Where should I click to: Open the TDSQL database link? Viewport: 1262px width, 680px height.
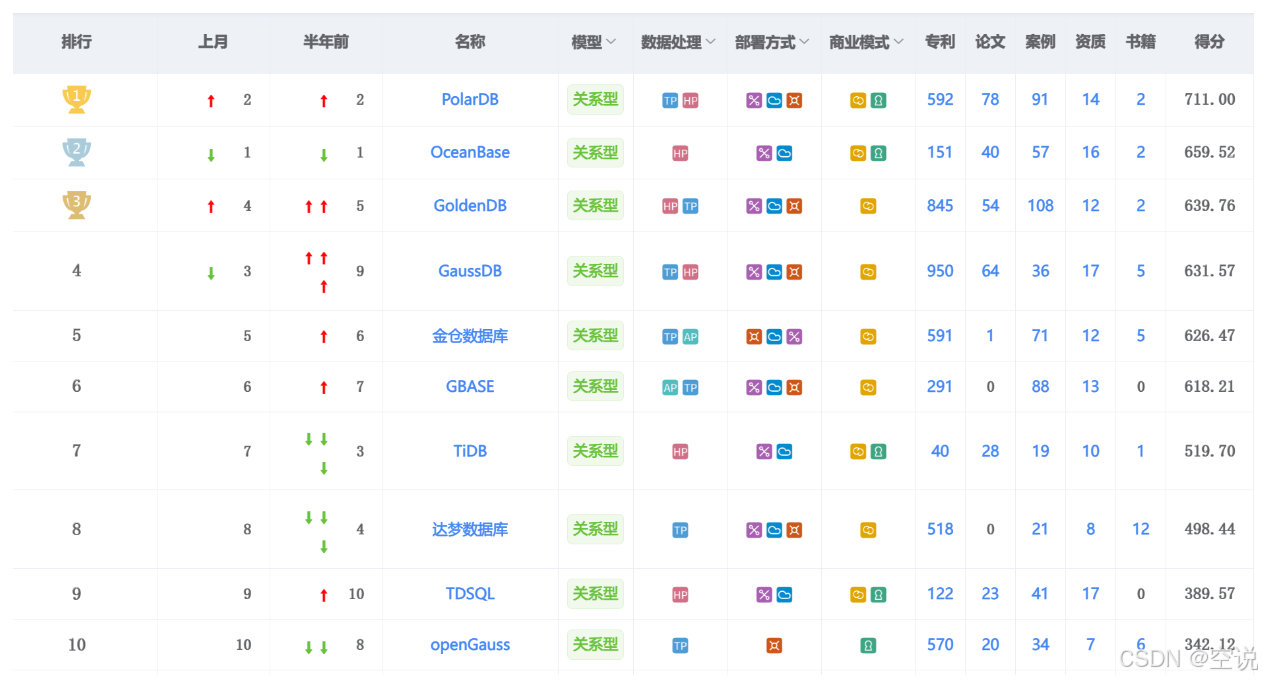click(x=470, y=594)
